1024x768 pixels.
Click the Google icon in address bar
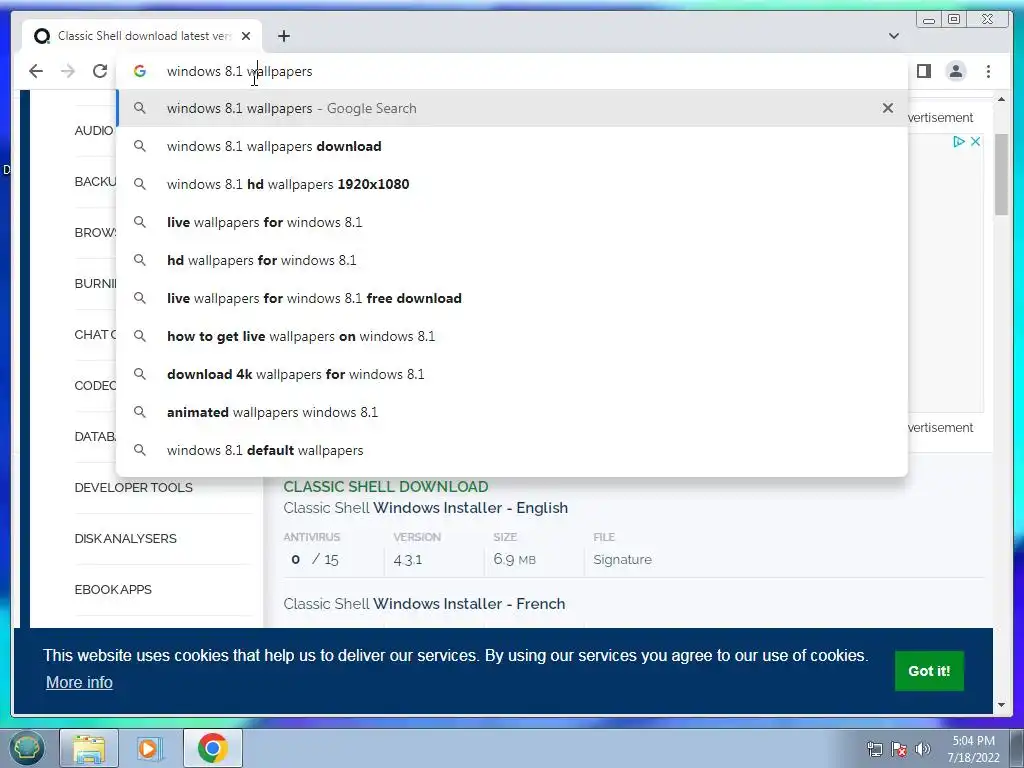pos(140,71)
